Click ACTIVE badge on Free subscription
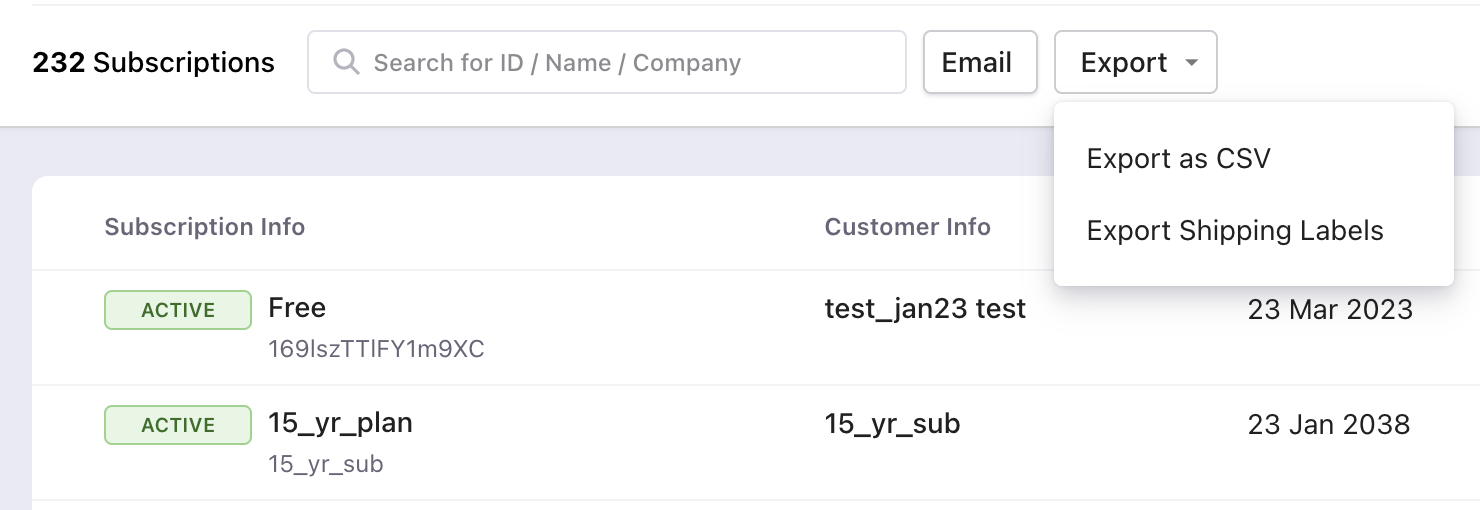The image size is (1480, 510). 178,310
